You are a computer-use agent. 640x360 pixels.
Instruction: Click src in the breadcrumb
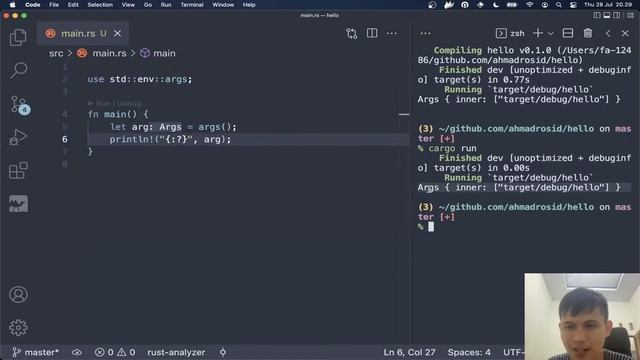tap(56, 53)
